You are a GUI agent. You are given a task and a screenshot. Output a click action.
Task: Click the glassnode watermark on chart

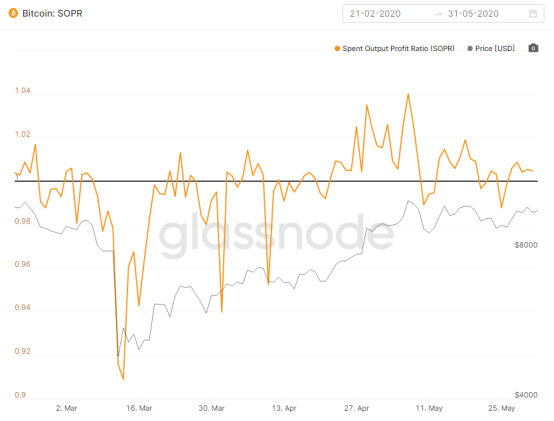(276, 235)
